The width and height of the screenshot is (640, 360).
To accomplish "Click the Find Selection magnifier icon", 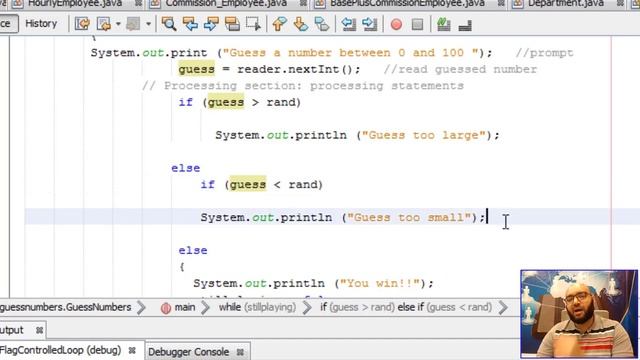I will [x=169, y=24].
